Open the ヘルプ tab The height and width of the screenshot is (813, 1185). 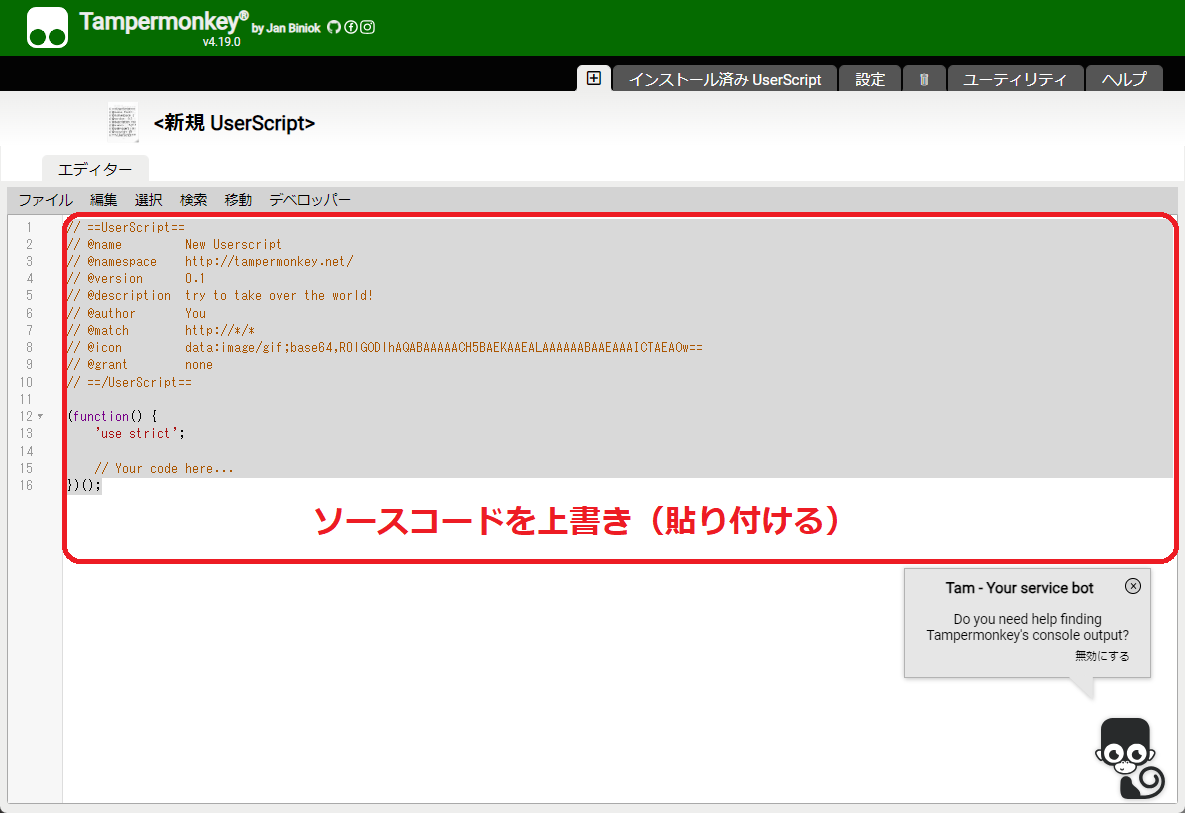(1124, 78)
